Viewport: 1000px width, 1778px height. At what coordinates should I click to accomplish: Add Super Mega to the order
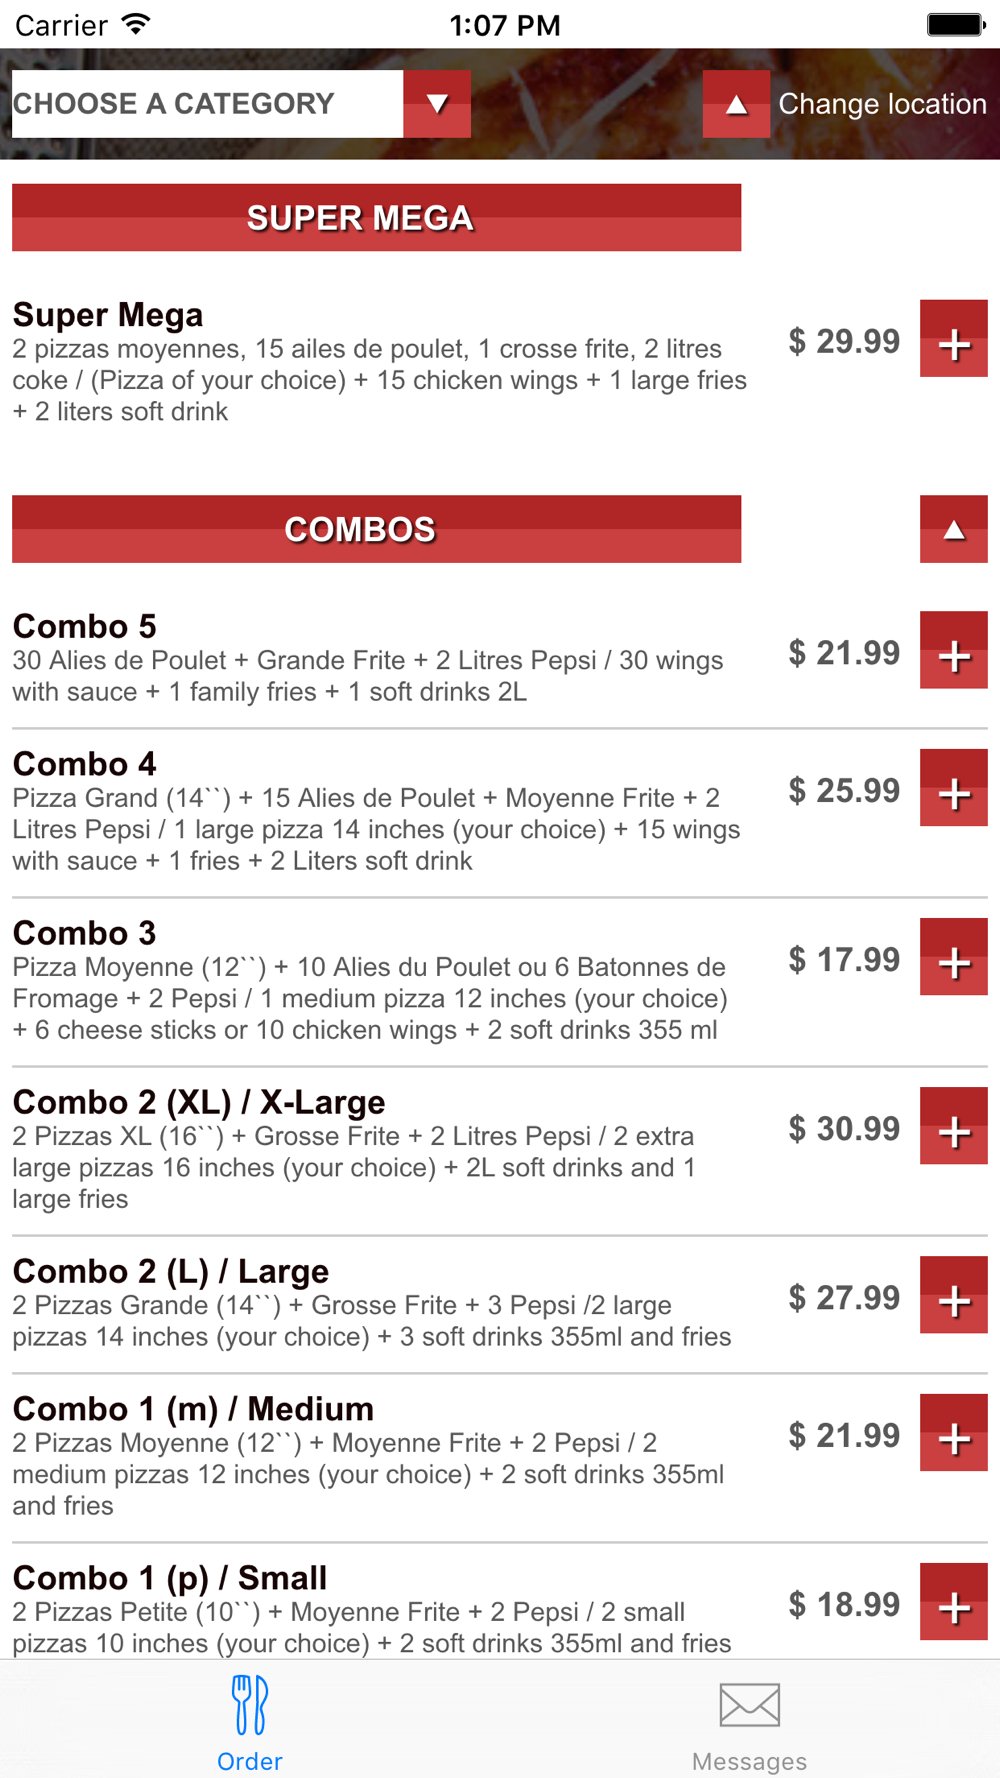pyautogui.click(x=954, y=338)
